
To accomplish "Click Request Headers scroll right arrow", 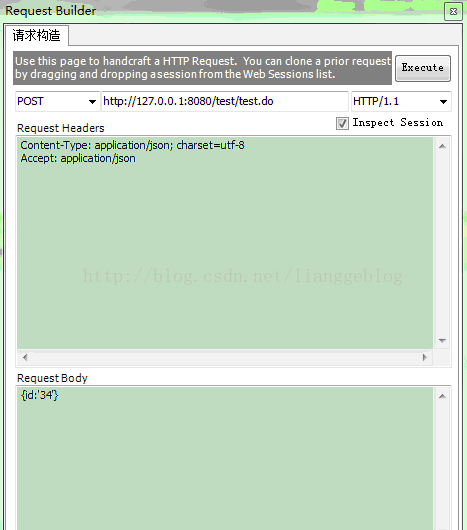I will pyautogui.click(x=425, y=357).
